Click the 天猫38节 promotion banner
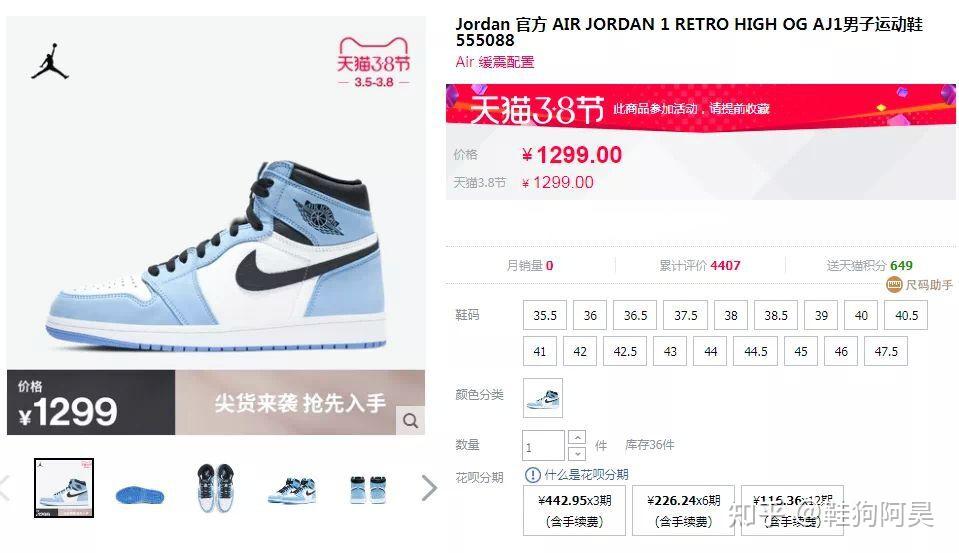The image size is (959, 553). 701,108
